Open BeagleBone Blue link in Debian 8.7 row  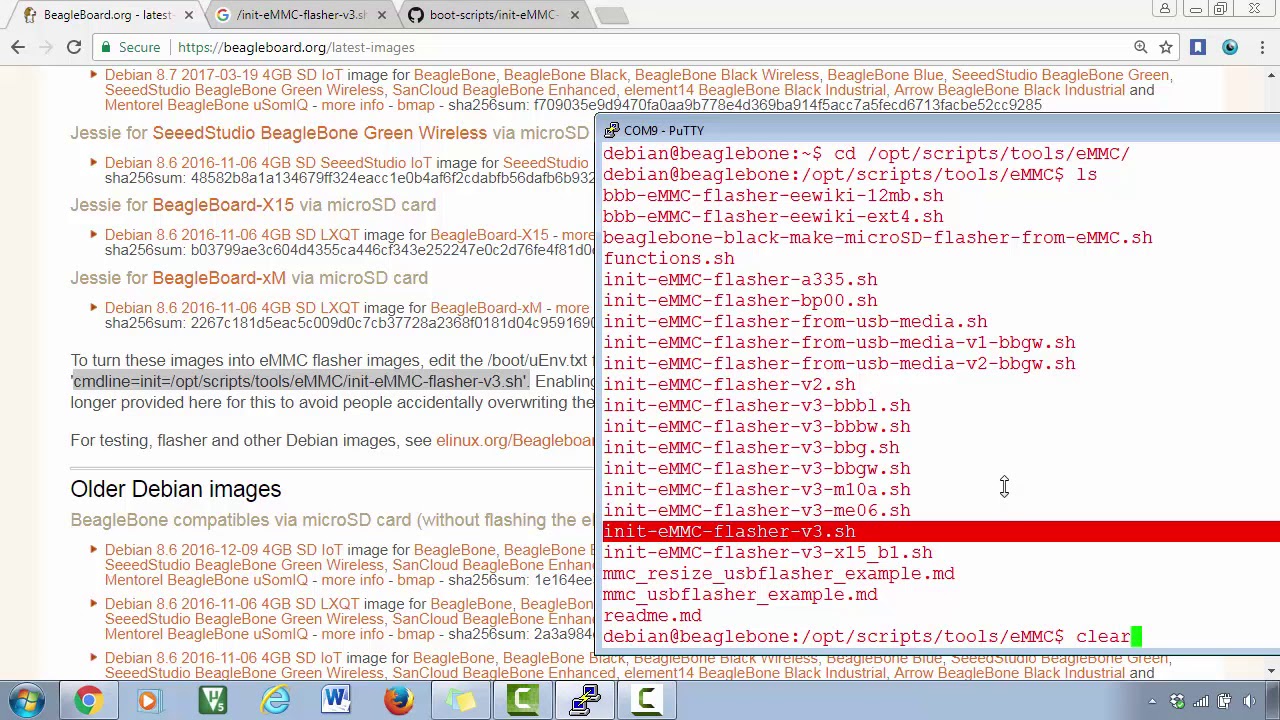pos(885,75)
